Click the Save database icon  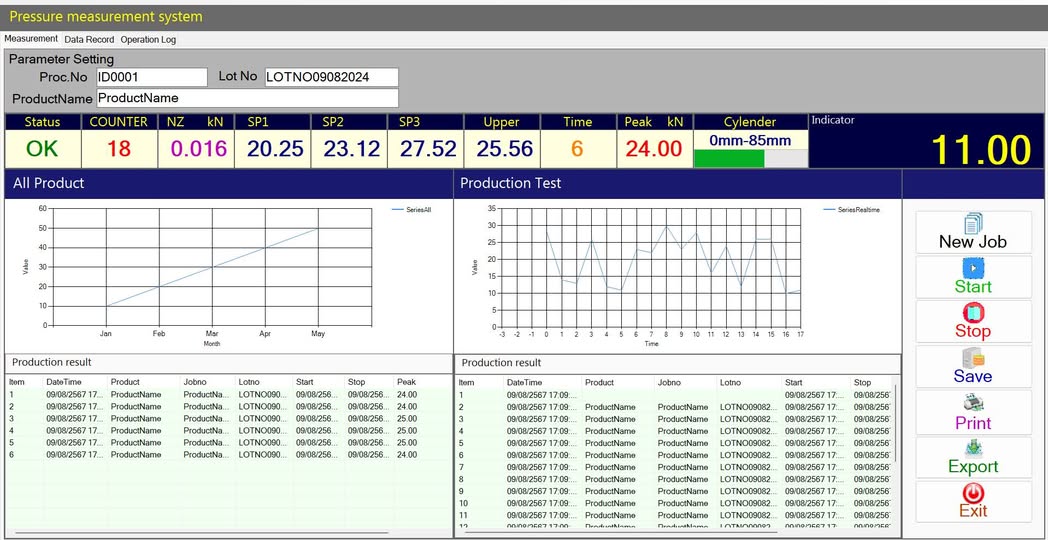973,358
